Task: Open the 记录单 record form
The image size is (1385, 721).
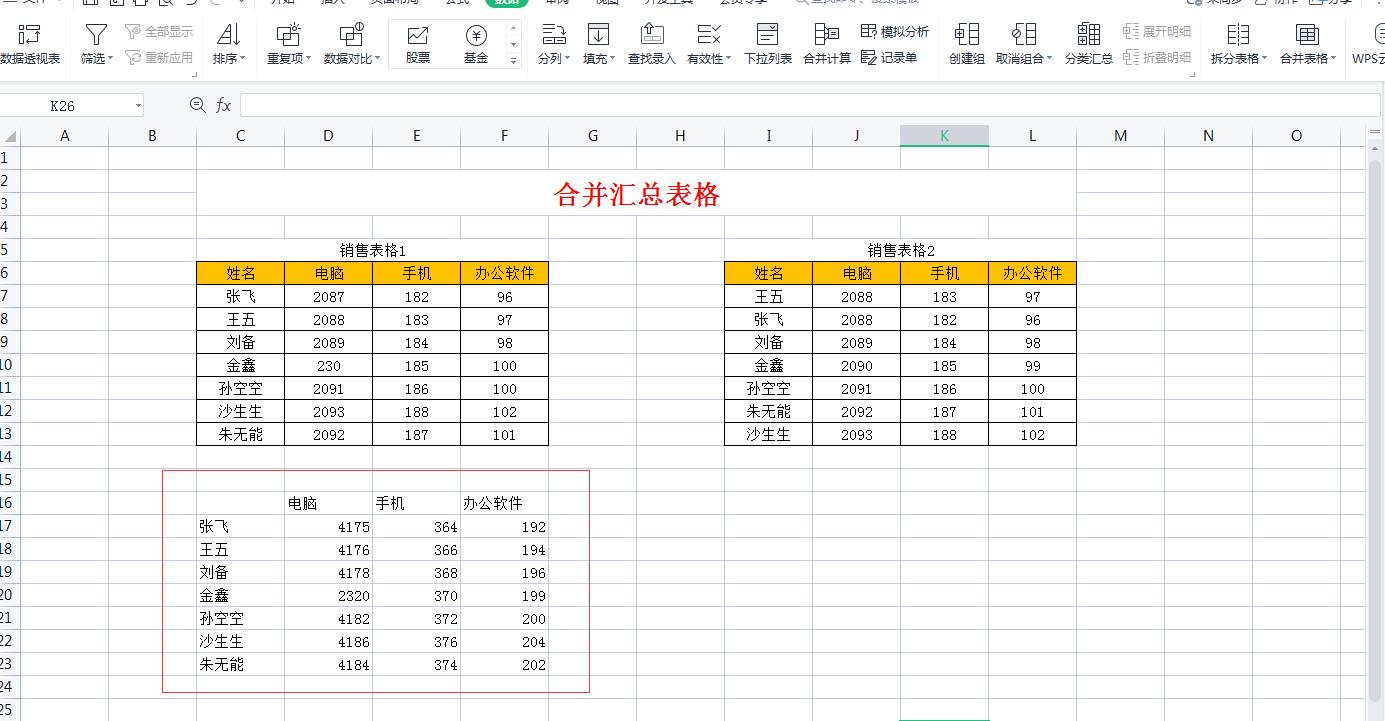Action: click(x=889, y=58)
